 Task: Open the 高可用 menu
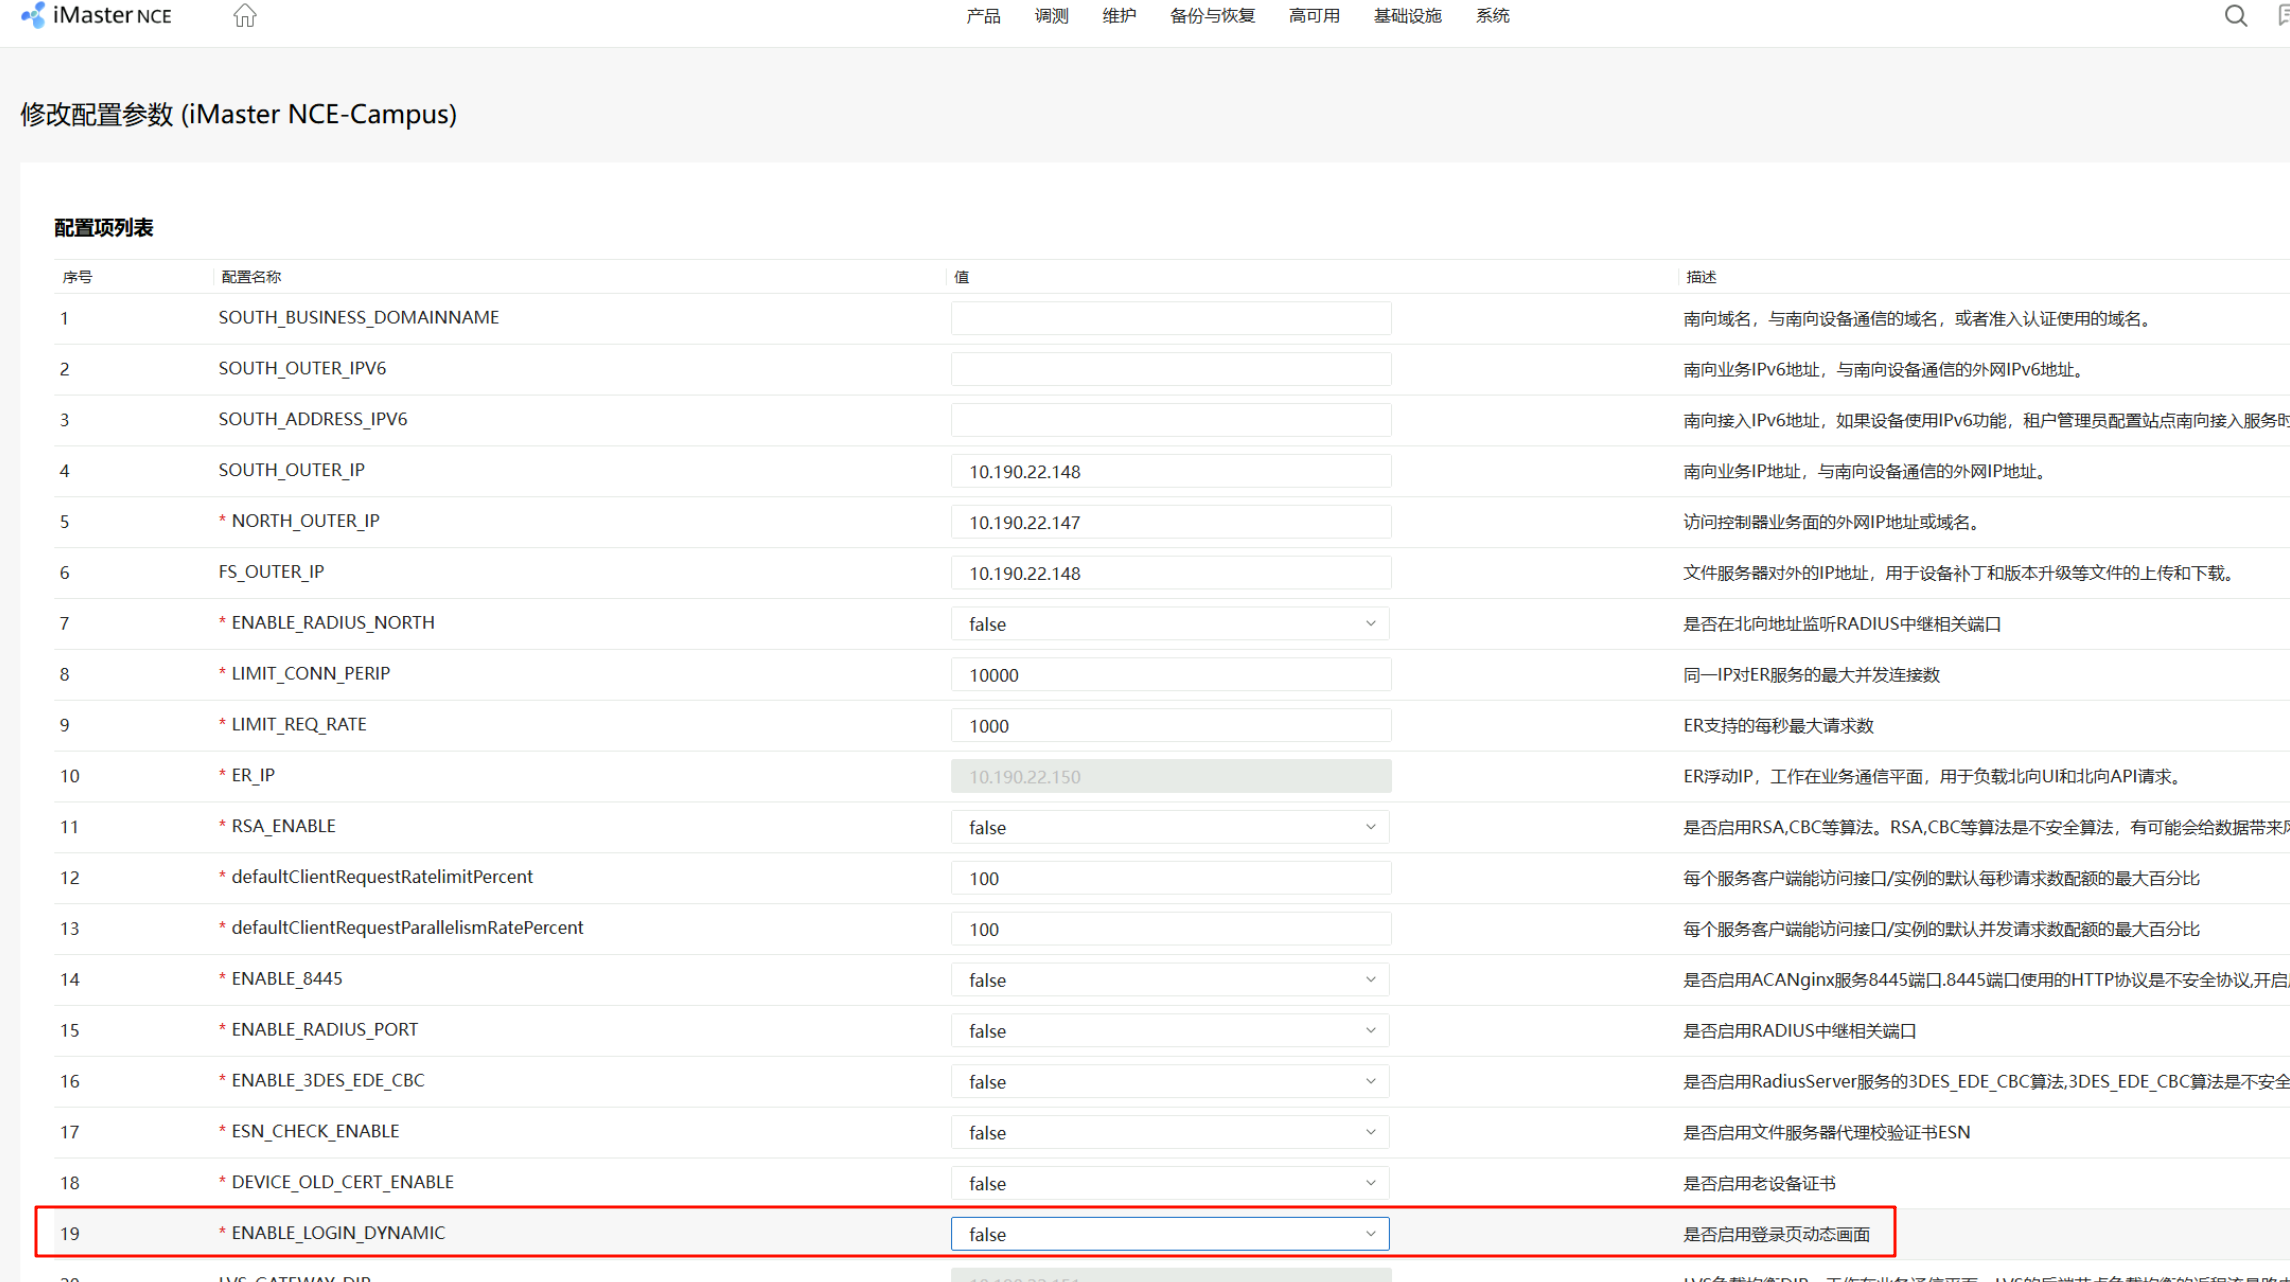click(1314, 16)
